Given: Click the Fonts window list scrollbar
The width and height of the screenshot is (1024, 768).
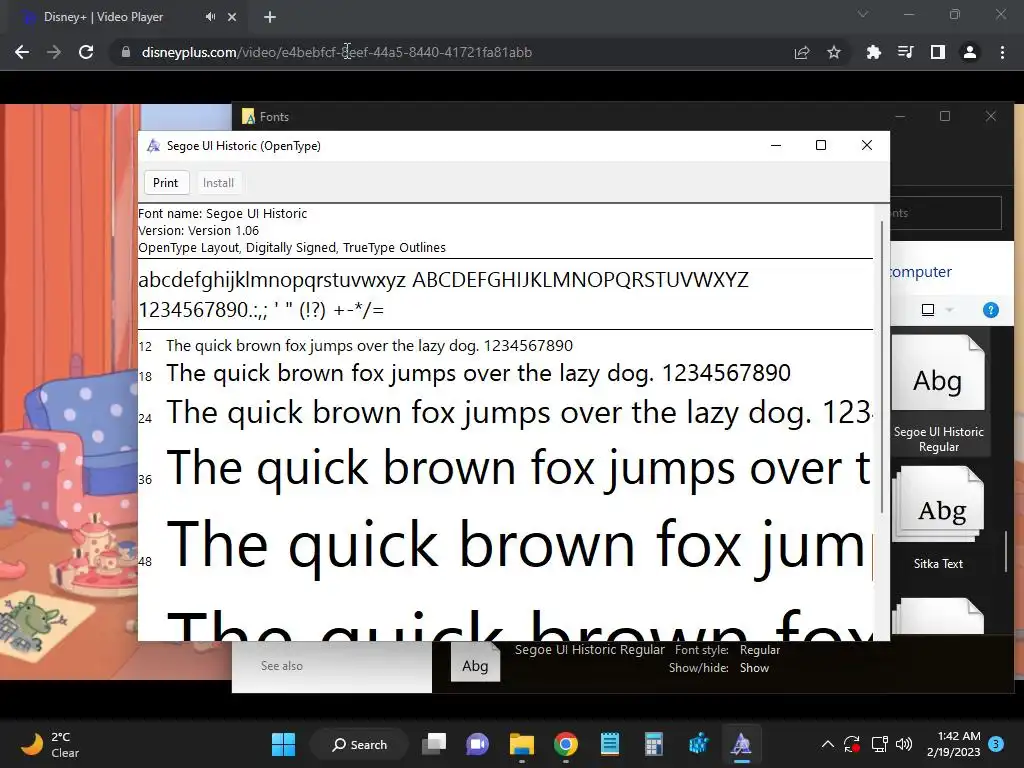Looking at the screenshot, I should point(1006,552).
